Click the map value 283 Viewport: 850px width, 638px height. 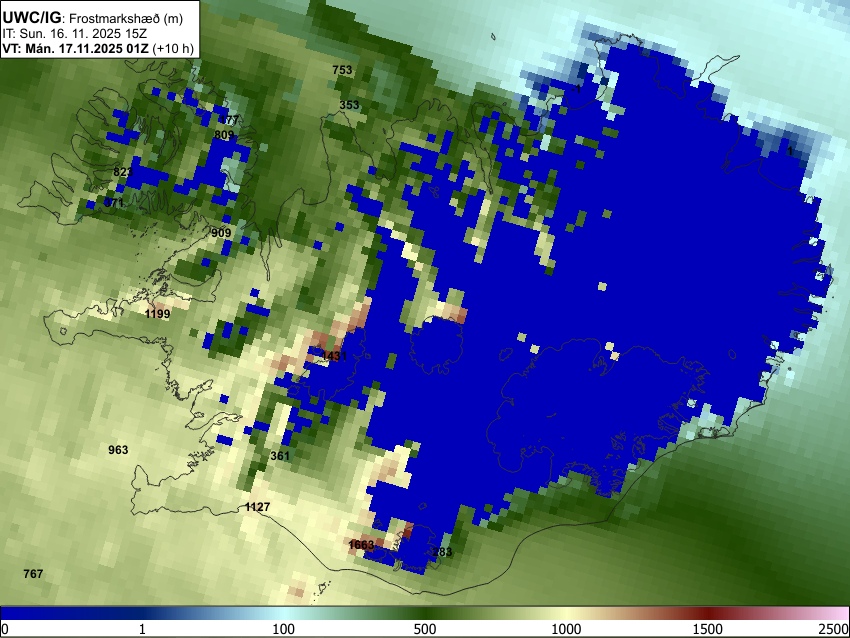click(x=442, y=552)
